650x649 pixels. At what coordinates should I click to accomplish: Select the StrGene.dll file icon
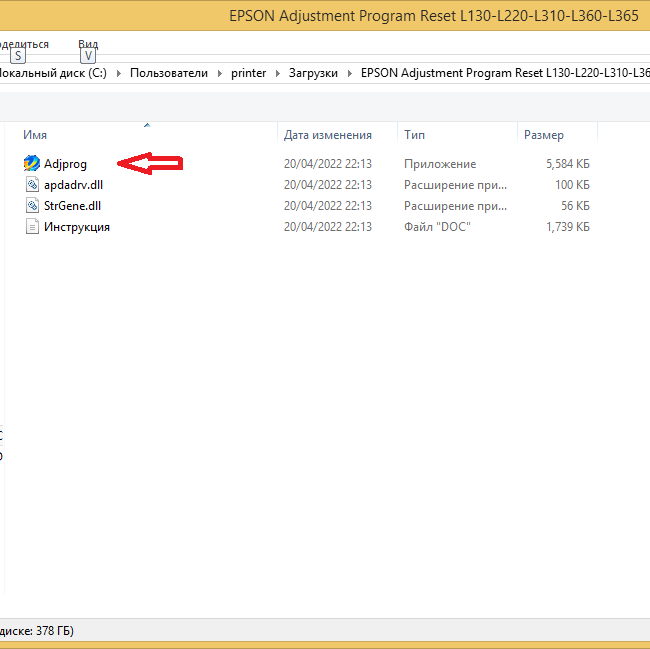click(32, 206)
